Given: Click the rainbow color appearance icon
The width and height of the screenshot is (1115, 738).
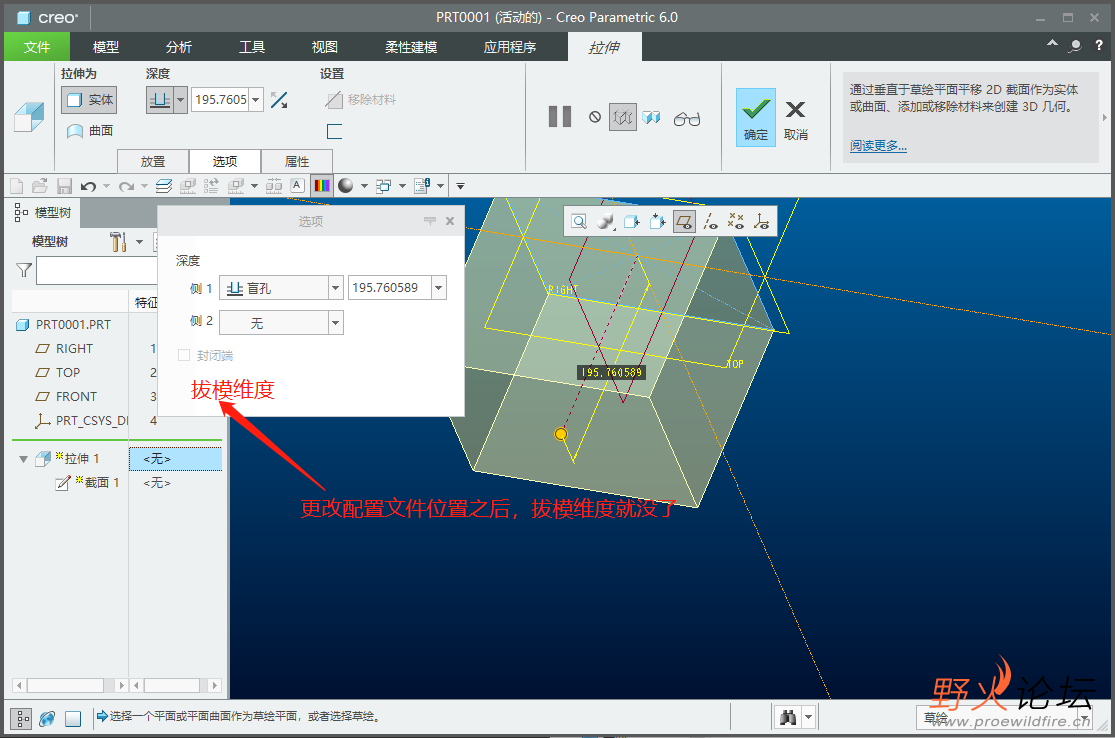Looking at the screenshot, I should 322,186.
